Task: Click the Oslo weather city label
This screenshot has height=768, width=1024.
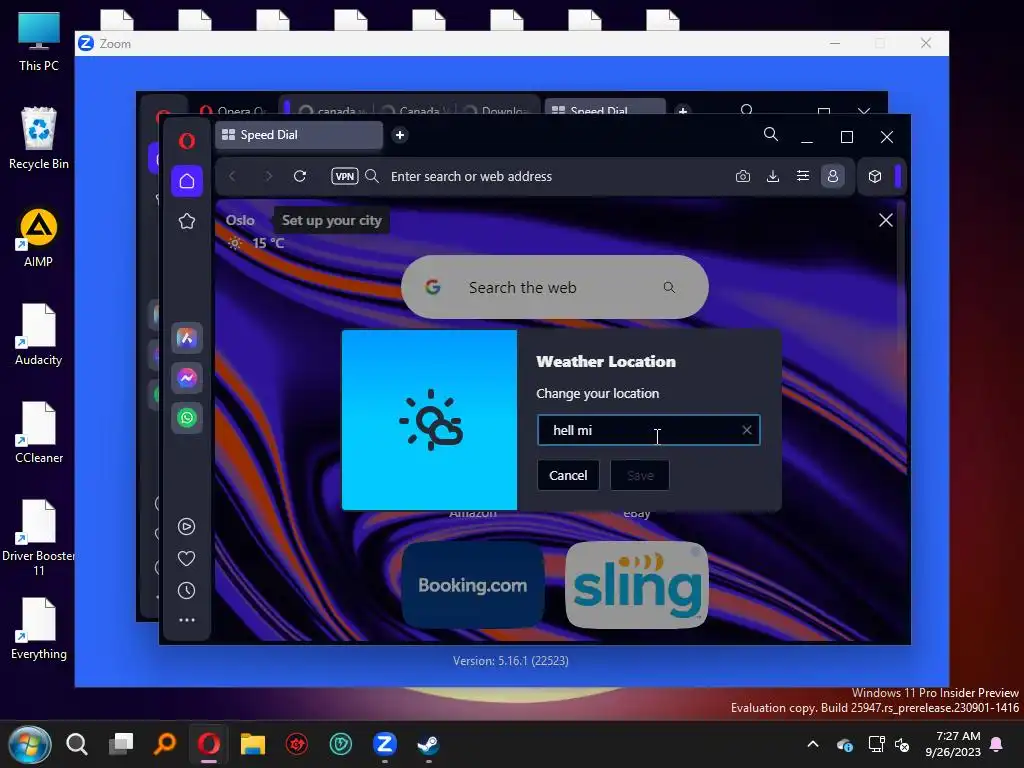Action: [x=240, y=220]
